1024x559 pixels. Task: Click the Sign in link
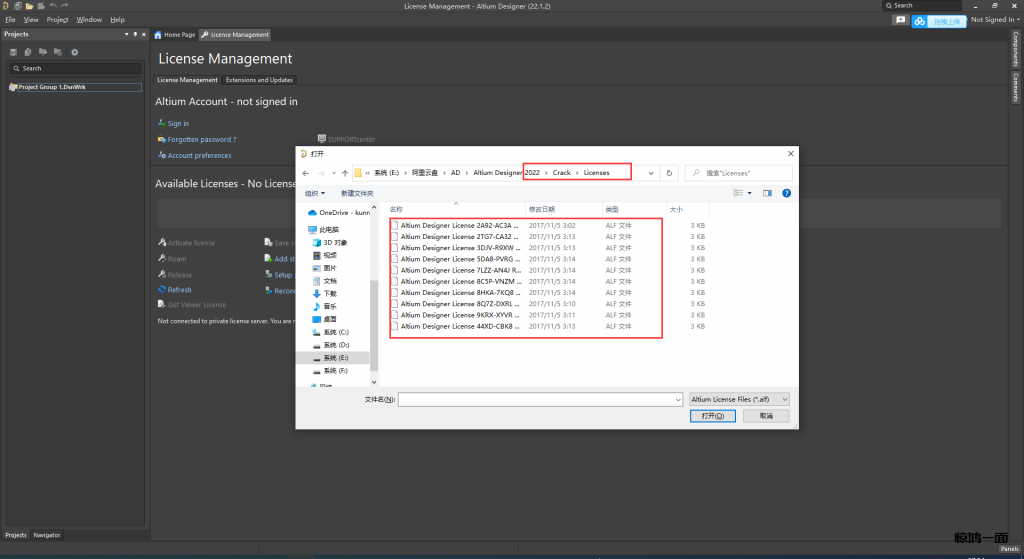[x=178, y=123]
